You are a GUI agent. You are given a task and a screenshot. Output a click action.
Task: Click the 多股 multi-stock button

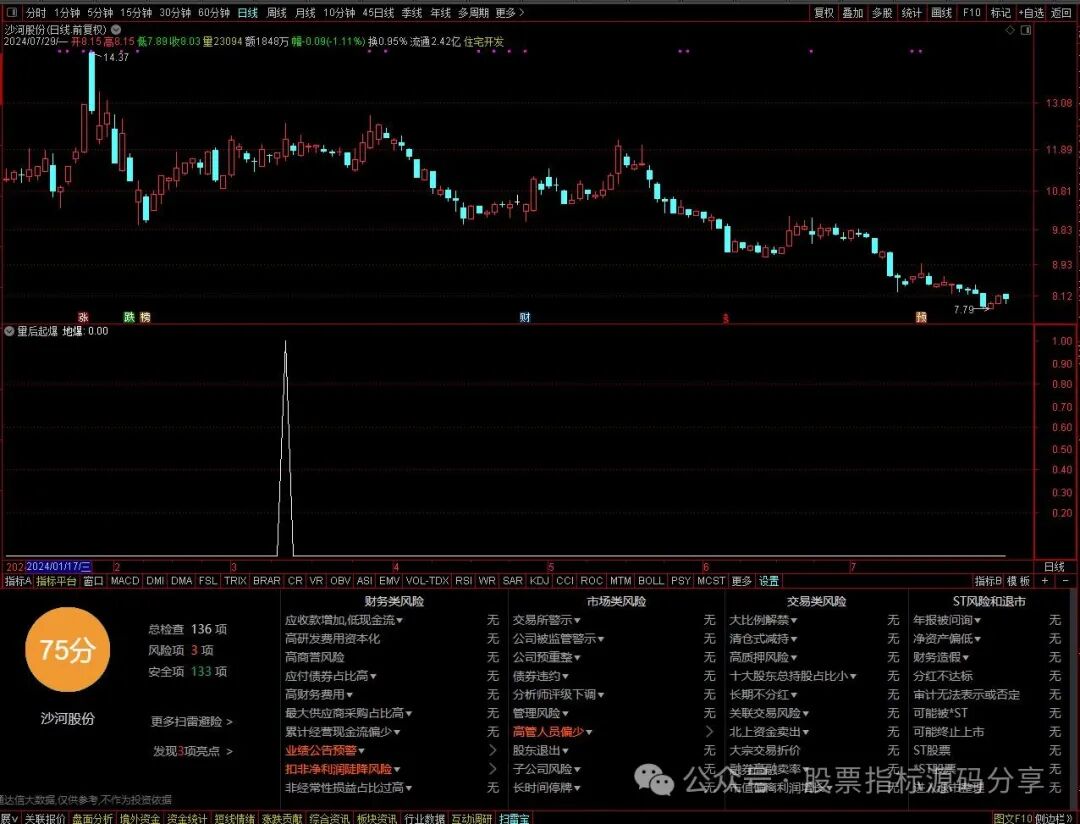coord(882,13)
